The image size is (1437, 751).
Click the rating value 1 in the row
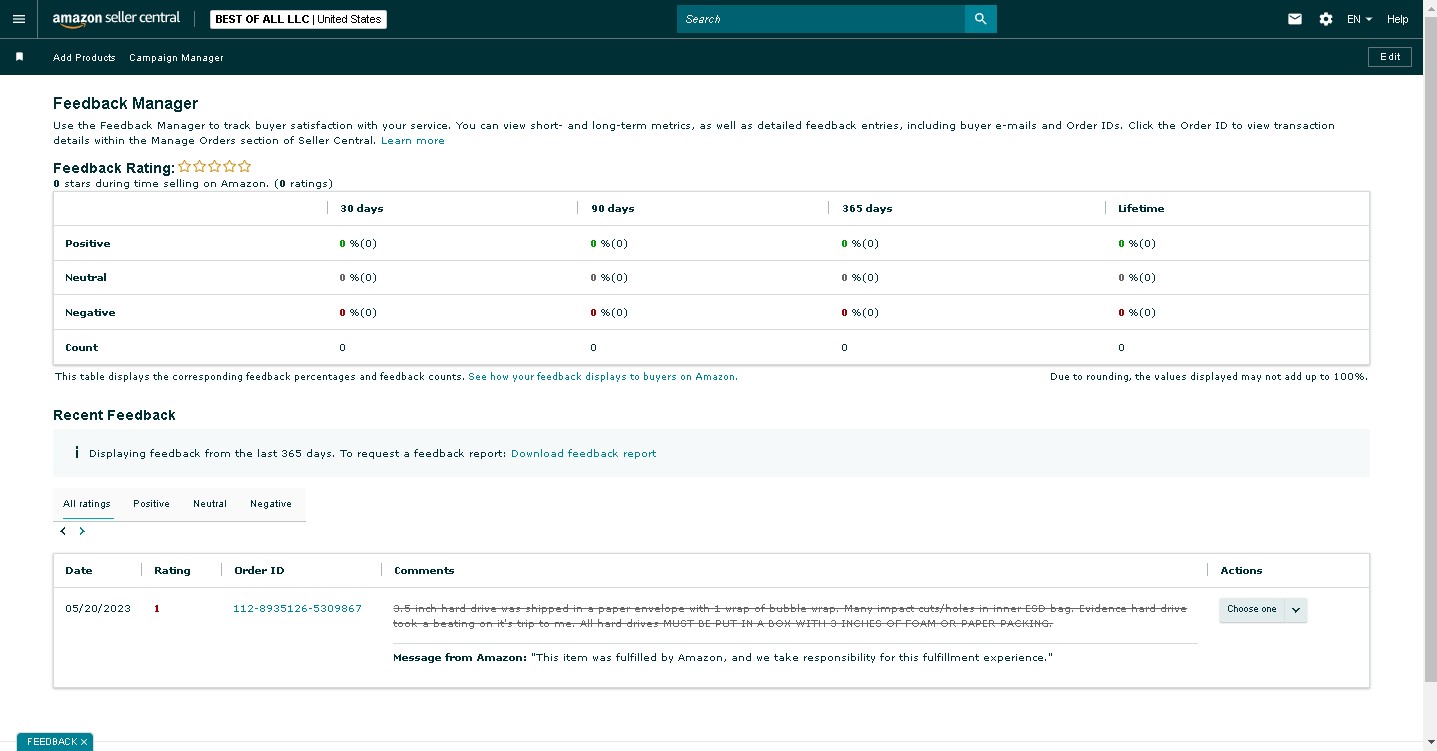tap(157, 609)
